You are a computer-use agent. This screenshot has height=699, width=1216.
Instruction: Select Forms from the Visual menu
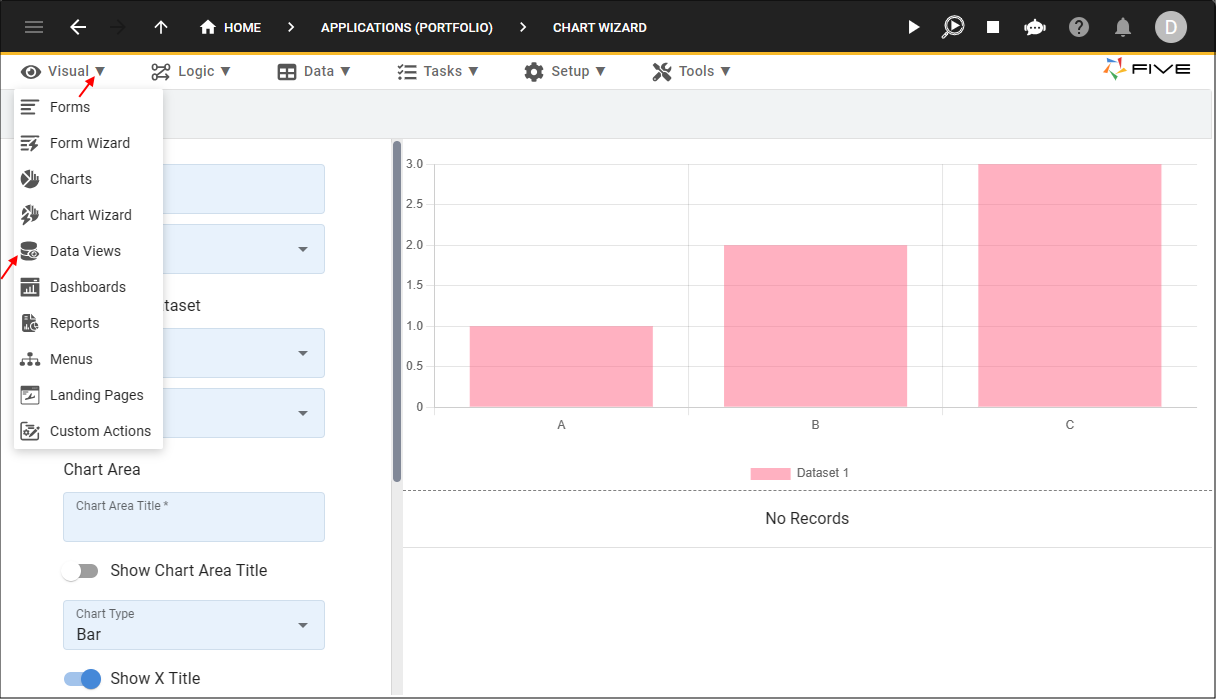(88, 107)
